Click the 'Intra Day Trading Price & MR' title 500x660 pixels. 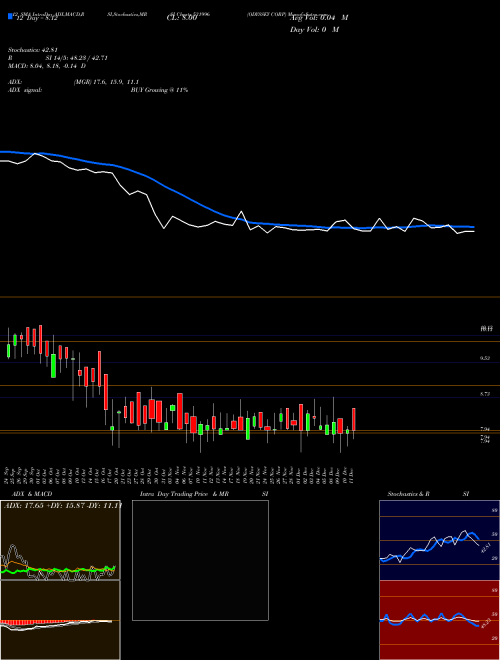184,494
